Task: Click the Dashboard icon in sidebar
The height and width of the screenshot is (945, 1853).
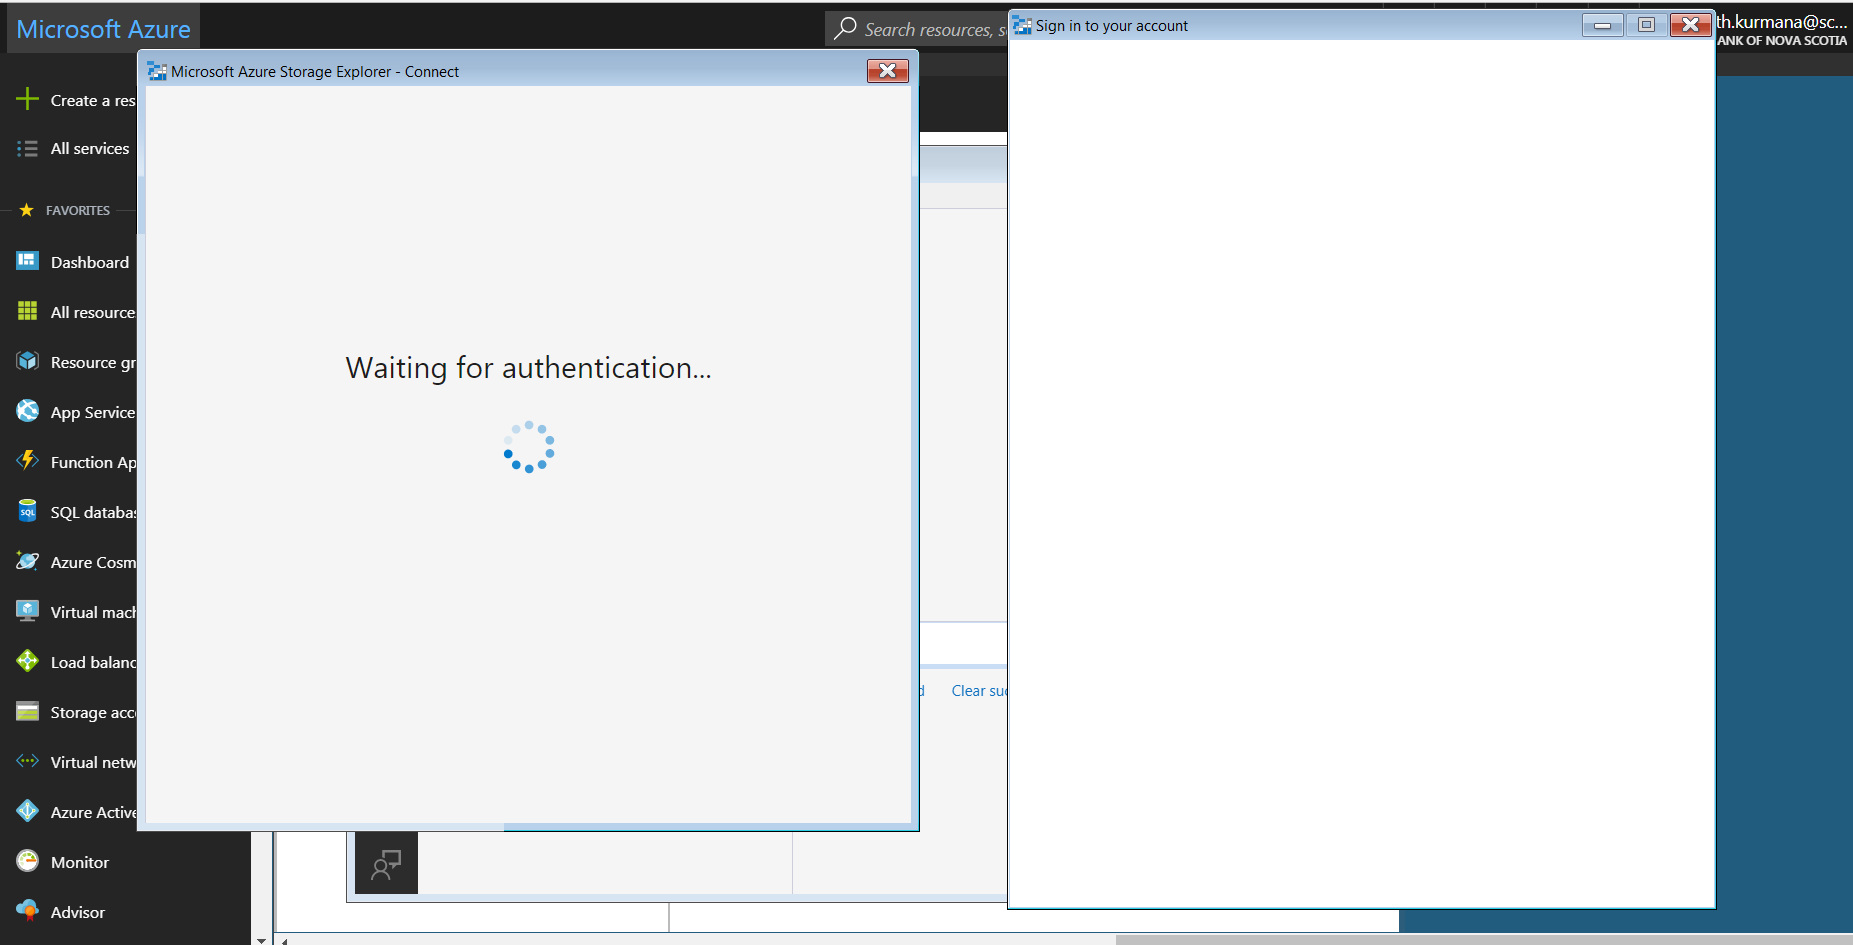Action: click(27, 261)
